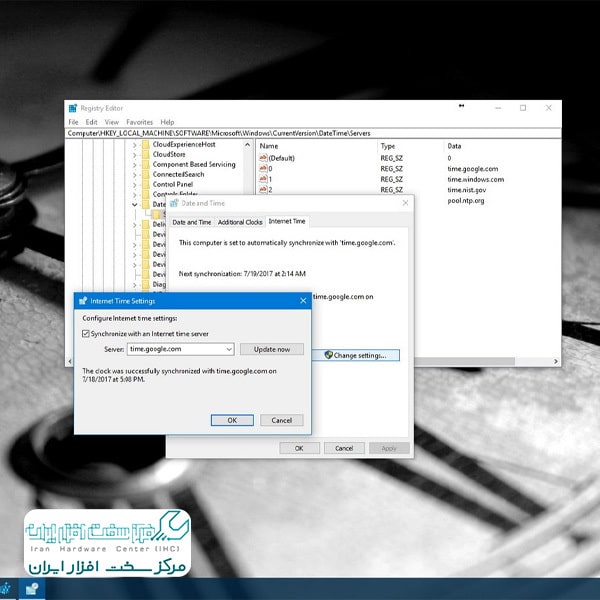Click Apply in the Date and Time dialog
The height and width of the screenshot is (600, 600).
389,448
